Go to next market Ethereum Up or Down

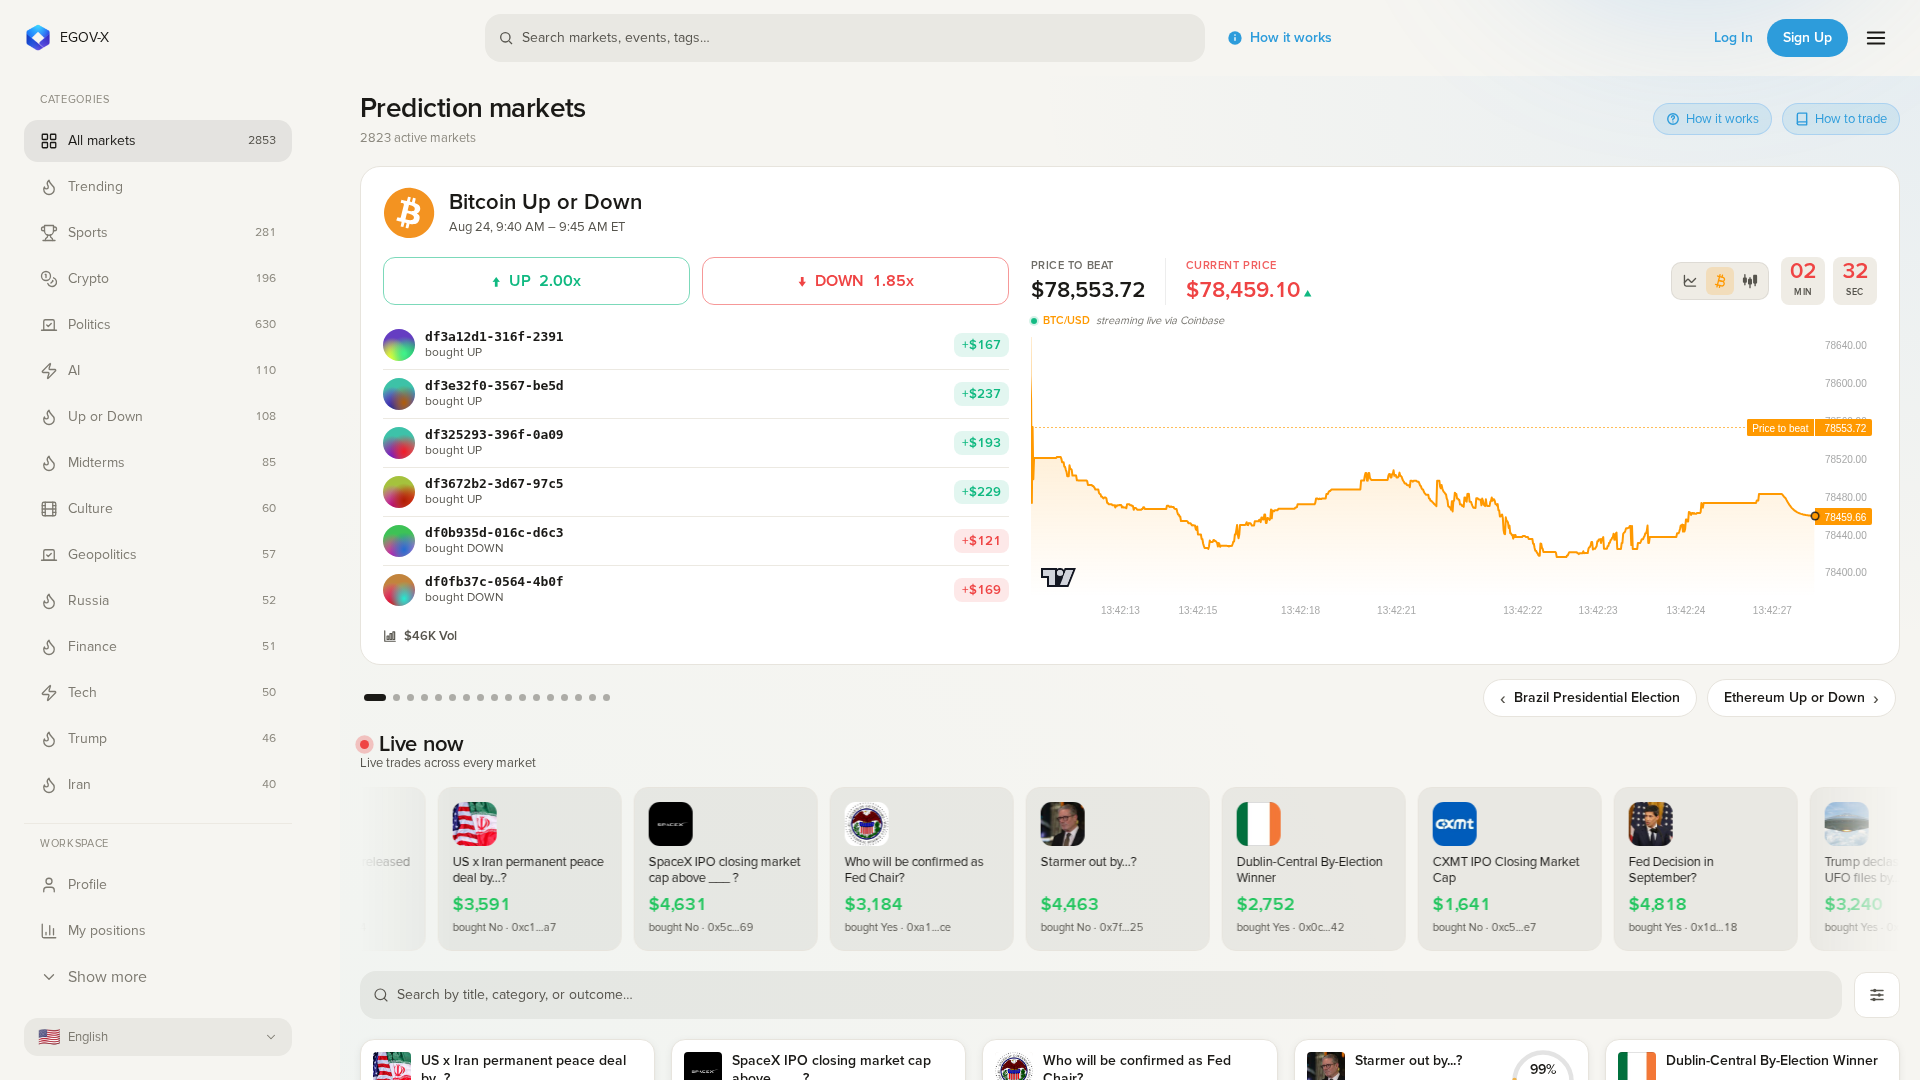tap(1801, 698)
